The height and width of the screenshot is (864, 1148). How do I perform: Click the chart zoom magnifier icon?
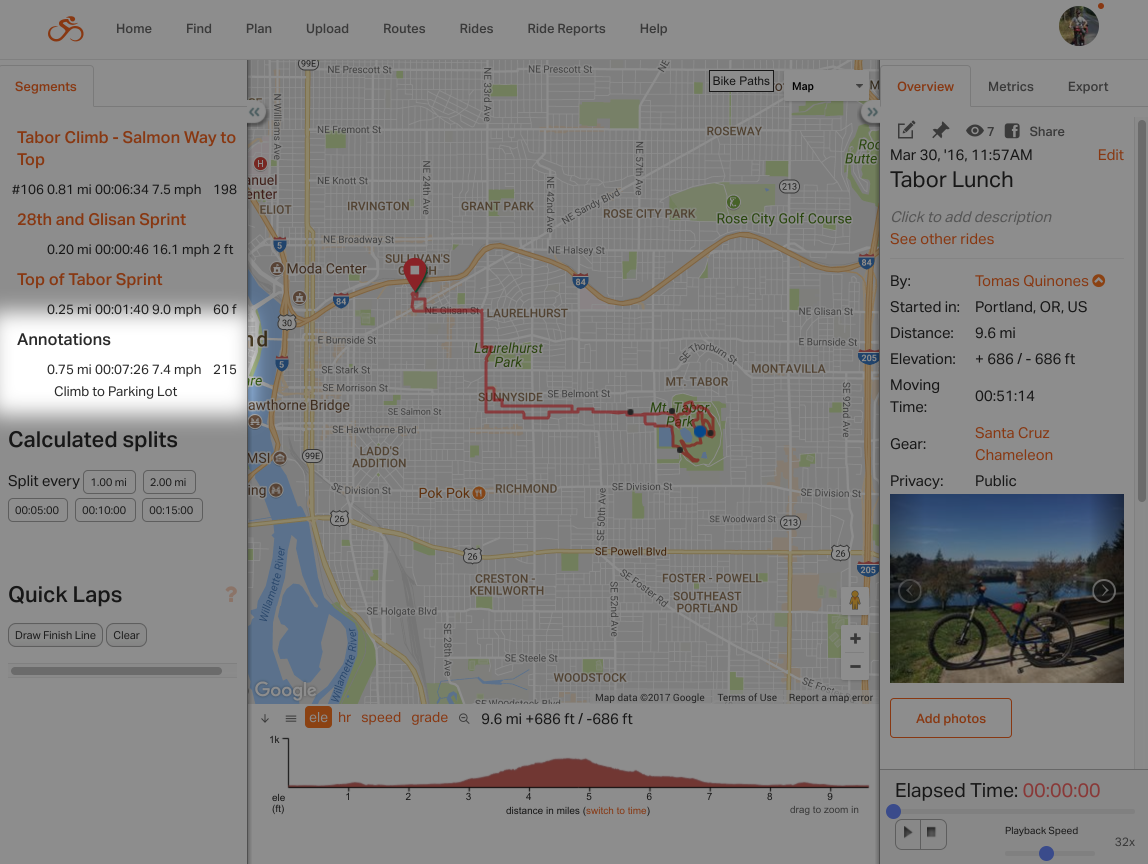point(463,719)
